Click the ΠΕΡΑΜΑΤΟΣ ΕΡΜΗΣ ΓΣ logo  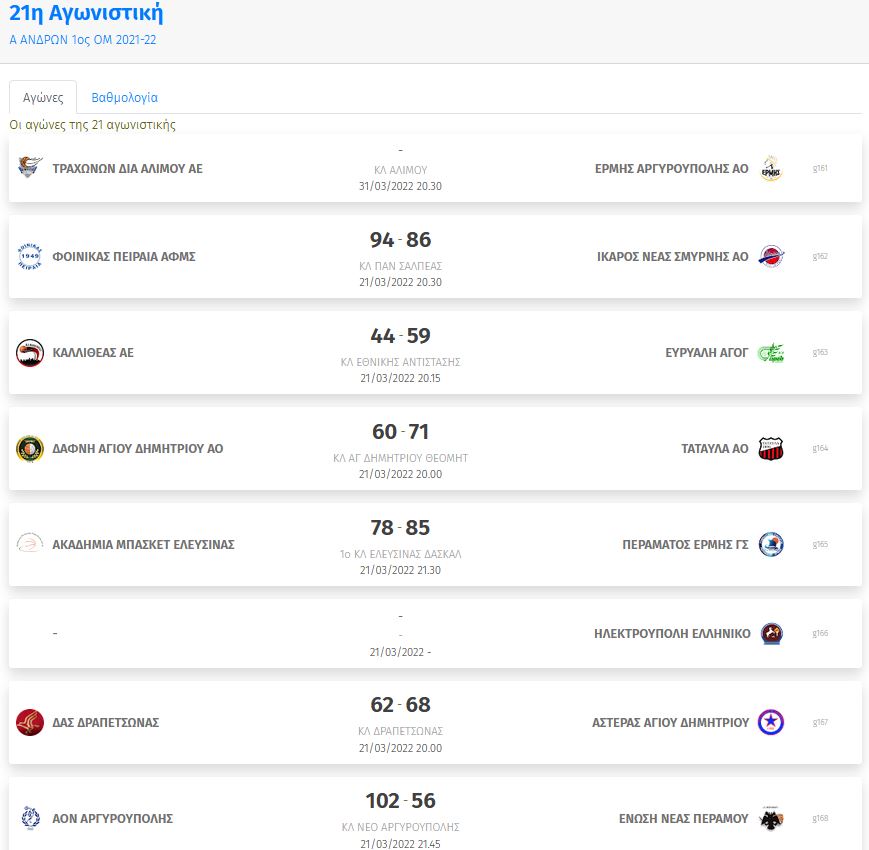pyautogui.click(x=770, y=544)
